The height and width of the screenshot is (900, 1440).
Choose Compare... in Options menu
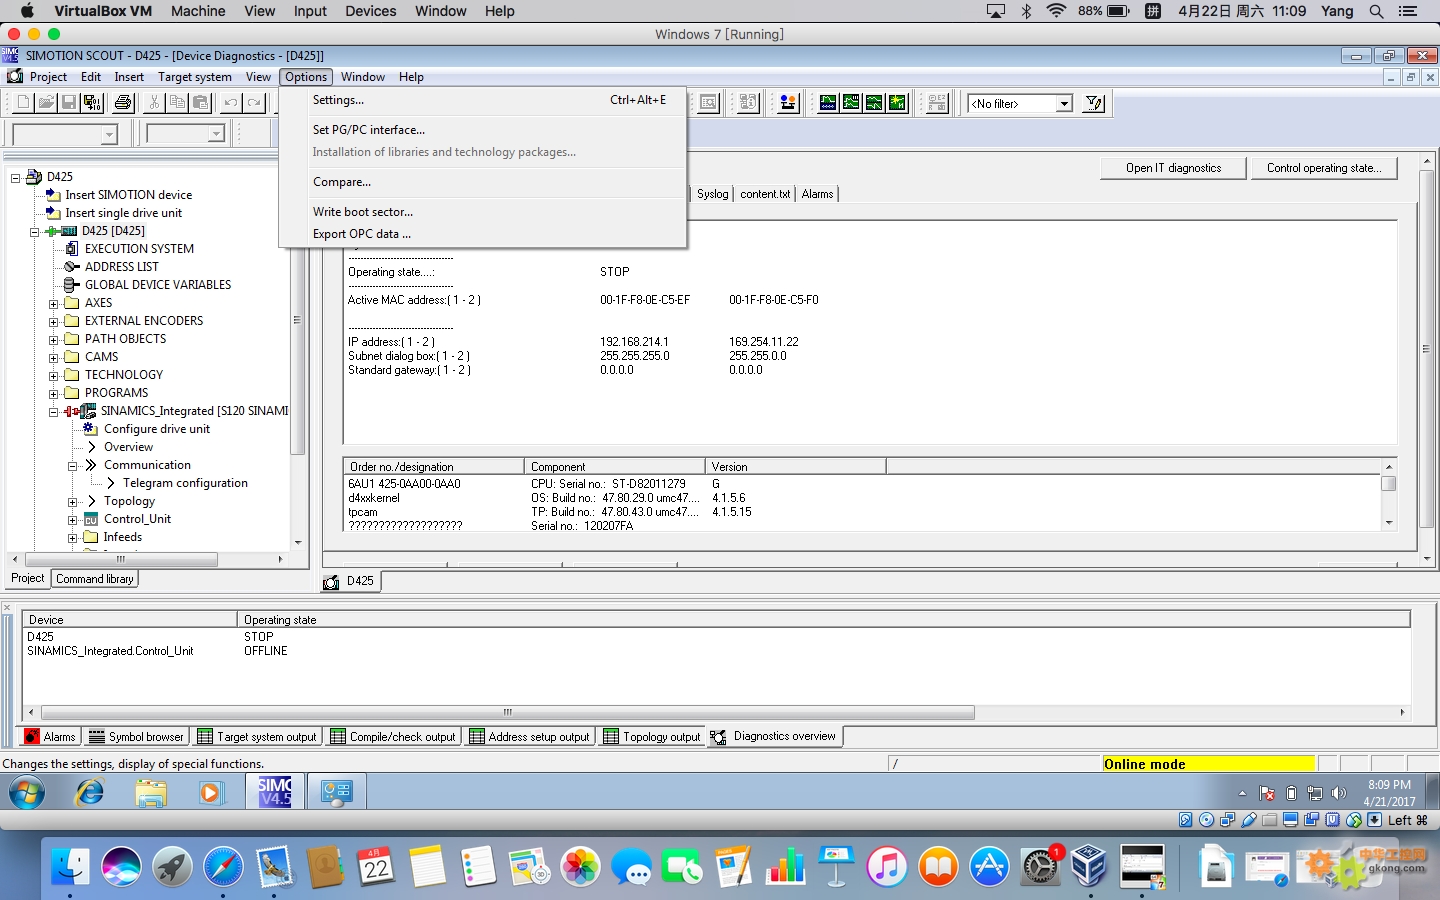(483, 182)
